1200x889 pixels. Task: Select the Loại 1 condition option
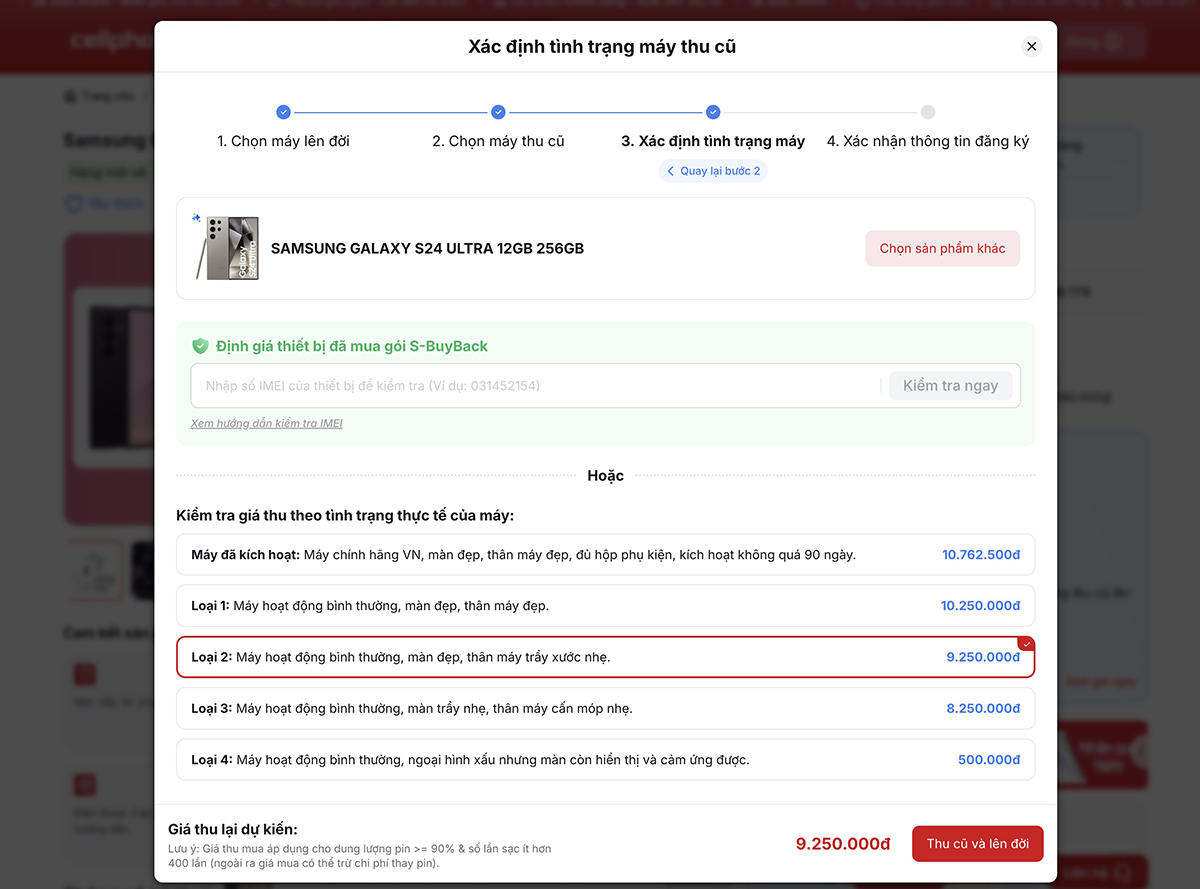point(605,605)
